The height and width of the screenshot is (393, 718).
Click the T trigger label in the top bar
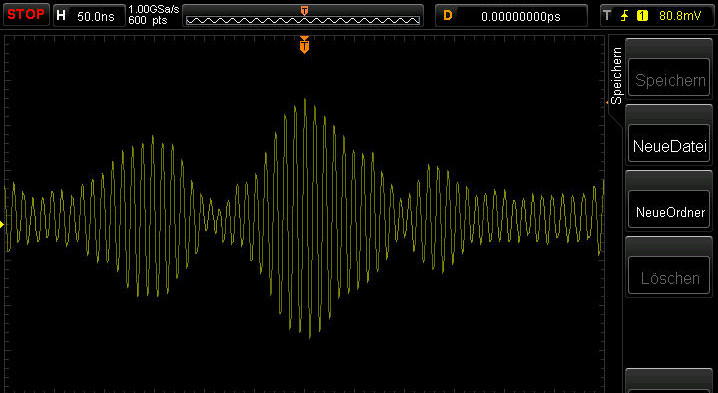click(x=607, y=16)
